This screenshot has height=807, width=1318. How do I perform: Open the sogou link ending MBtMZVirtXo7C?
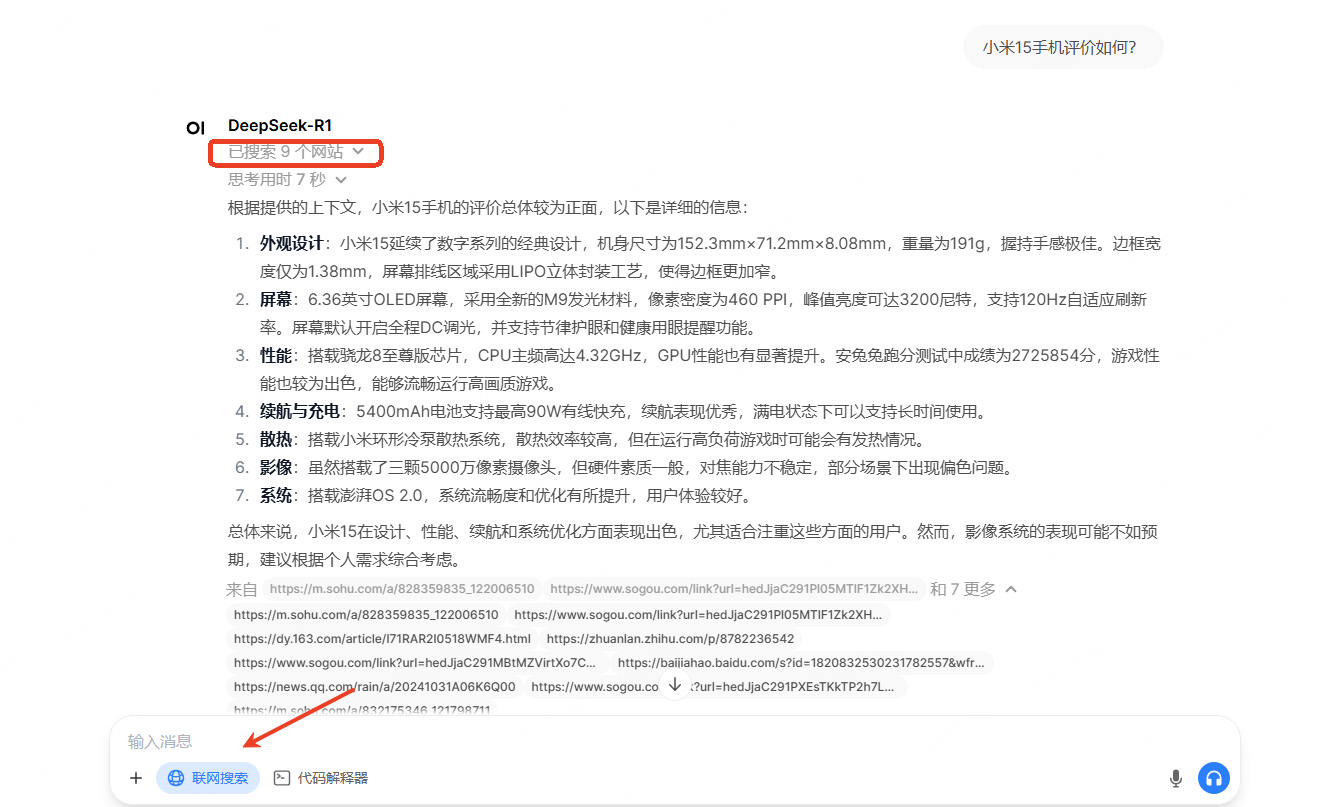click(415, 663)
